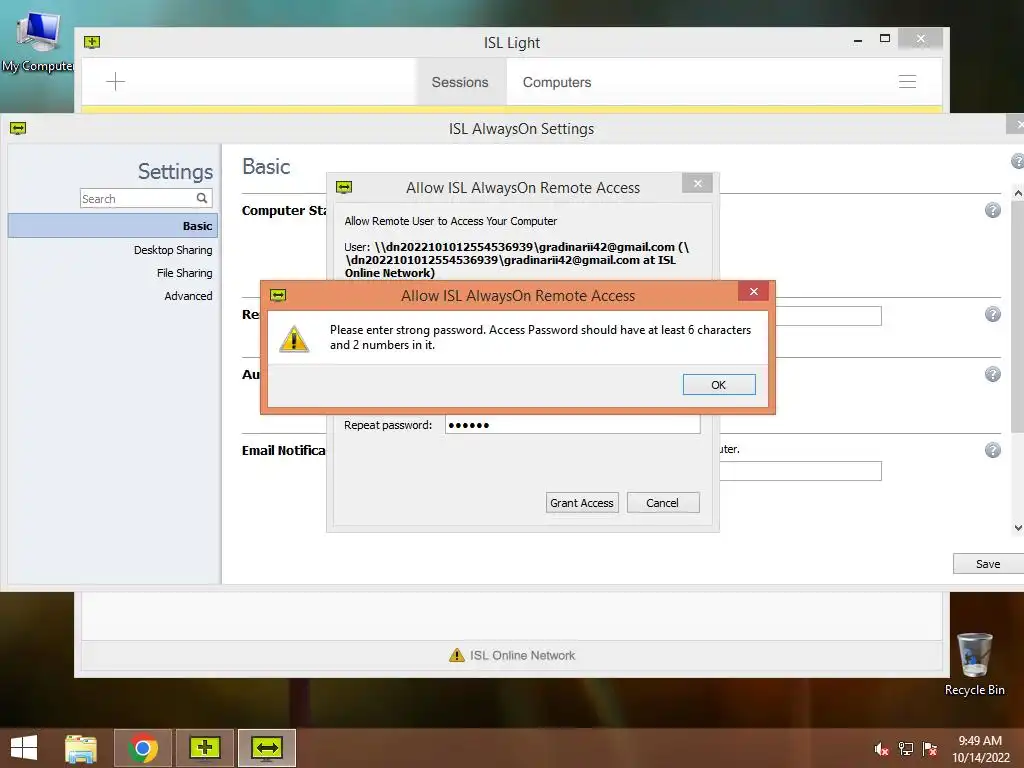This screenshot has height=768, width=1024.
Task: Click the Basic heading text
Action: (266, 167)
